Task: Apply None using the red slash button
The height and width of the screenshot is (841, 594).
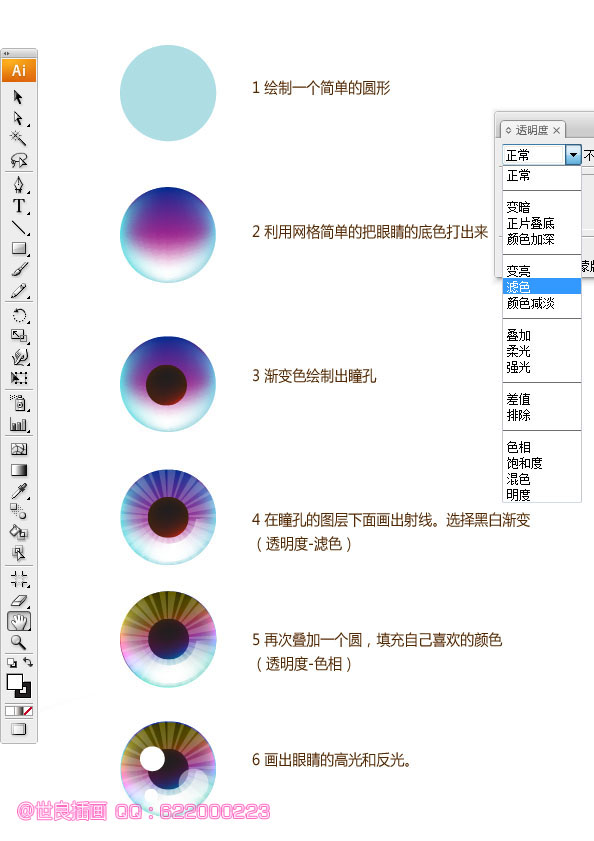Action: click(28, 711)
